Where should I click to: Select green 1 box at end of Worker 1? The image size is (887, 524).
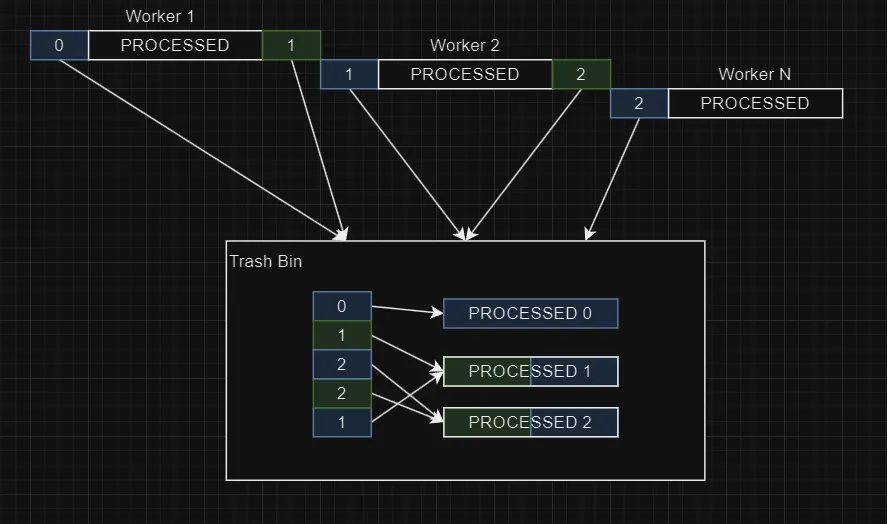click(291, 45)
